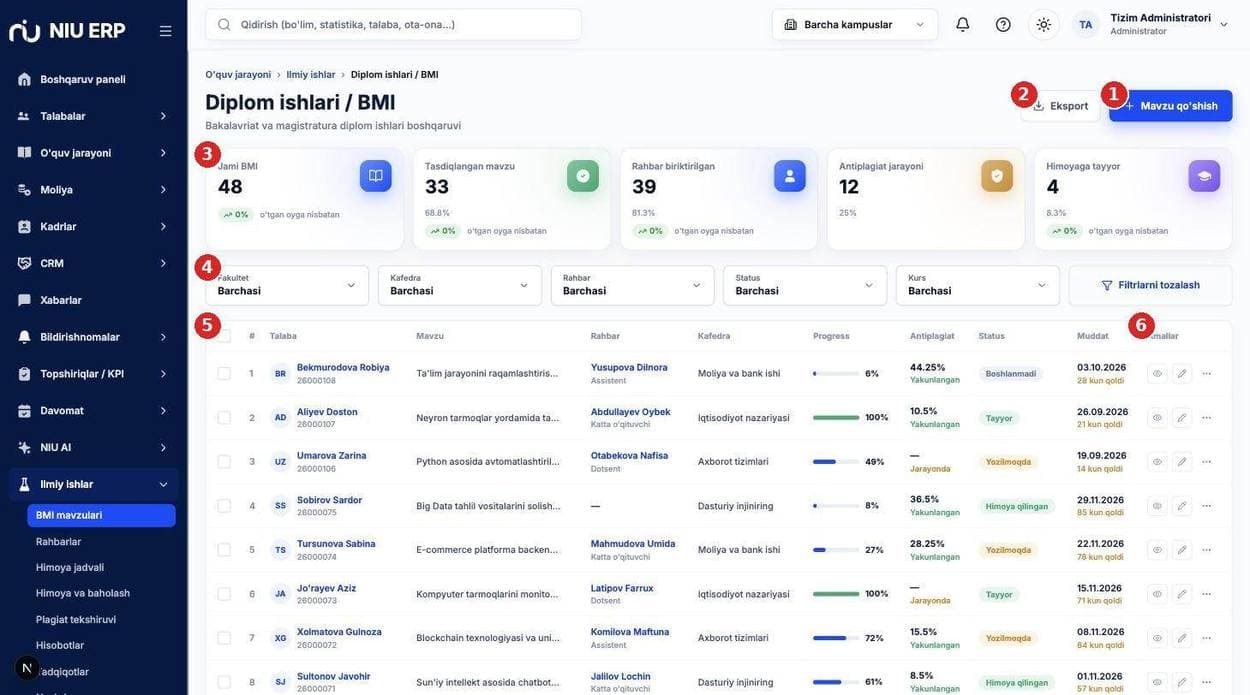Click the NIU ERP logo
Image resolution: width=1250 pixels, height=695 pixels.
point(67,30)
